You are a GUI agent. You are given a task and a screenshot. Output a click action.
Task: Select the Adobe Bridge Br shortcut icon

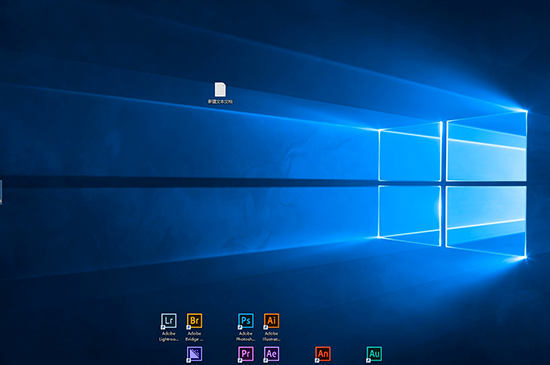click(194, 320)
